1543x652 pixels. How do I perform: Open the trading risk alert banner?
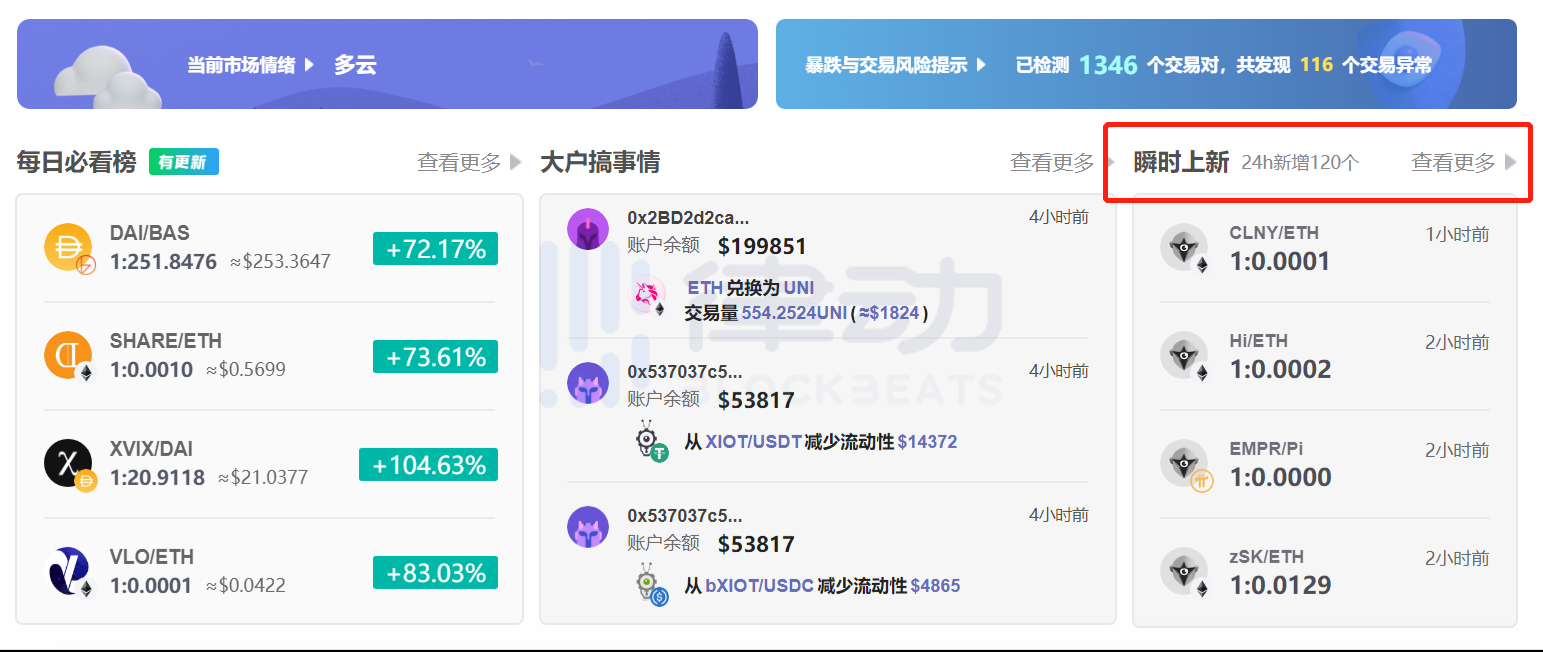pos(1146,64)
